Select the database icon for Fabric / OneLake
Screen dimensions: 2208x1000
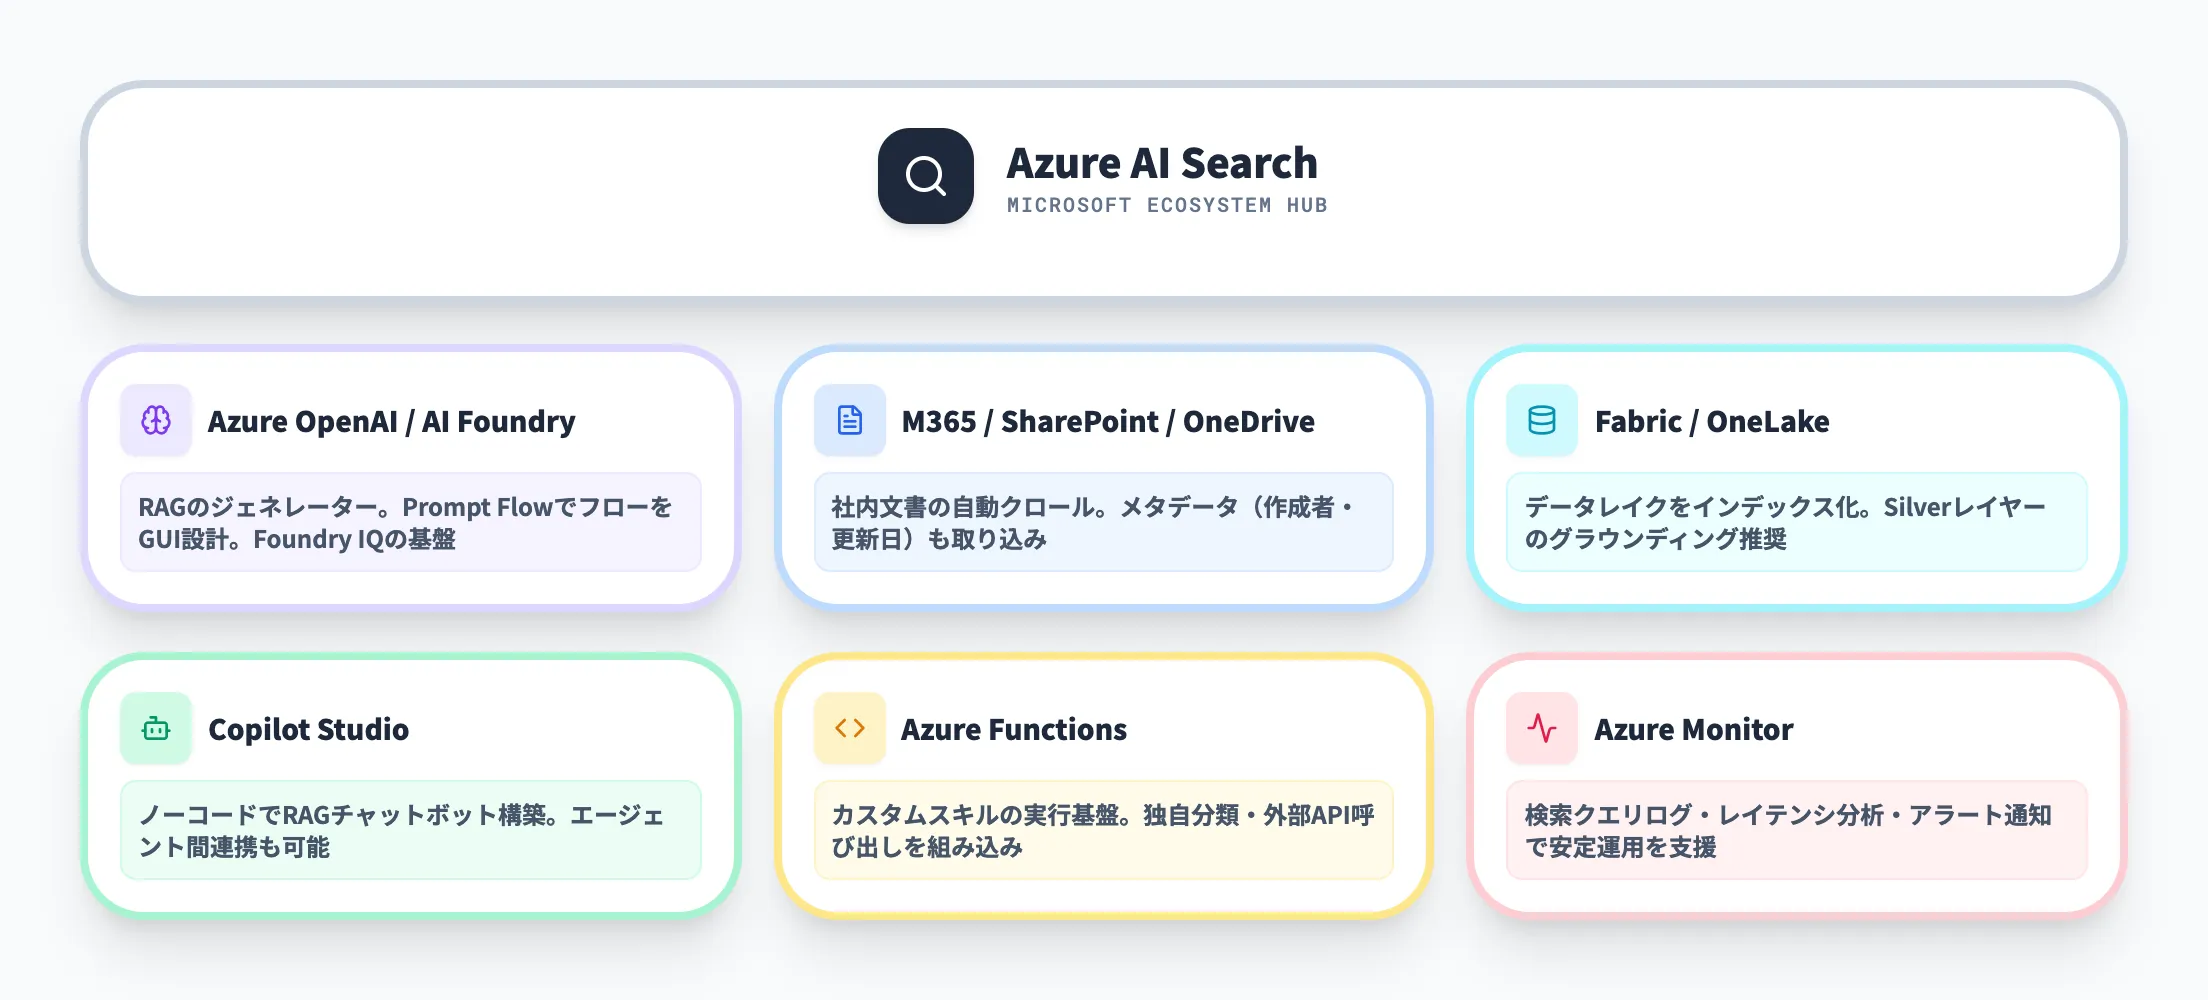1540,421
